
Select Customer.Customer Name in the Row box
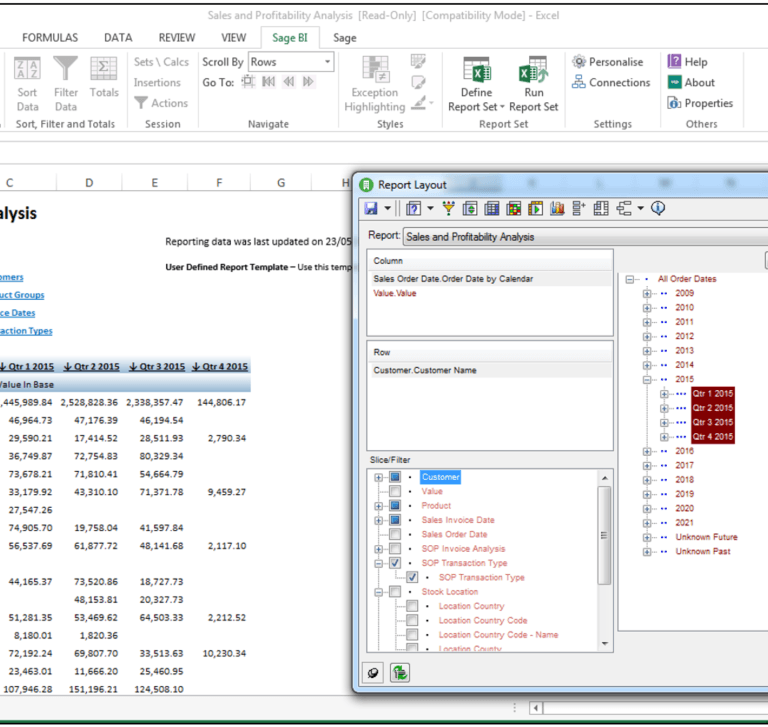425,370
